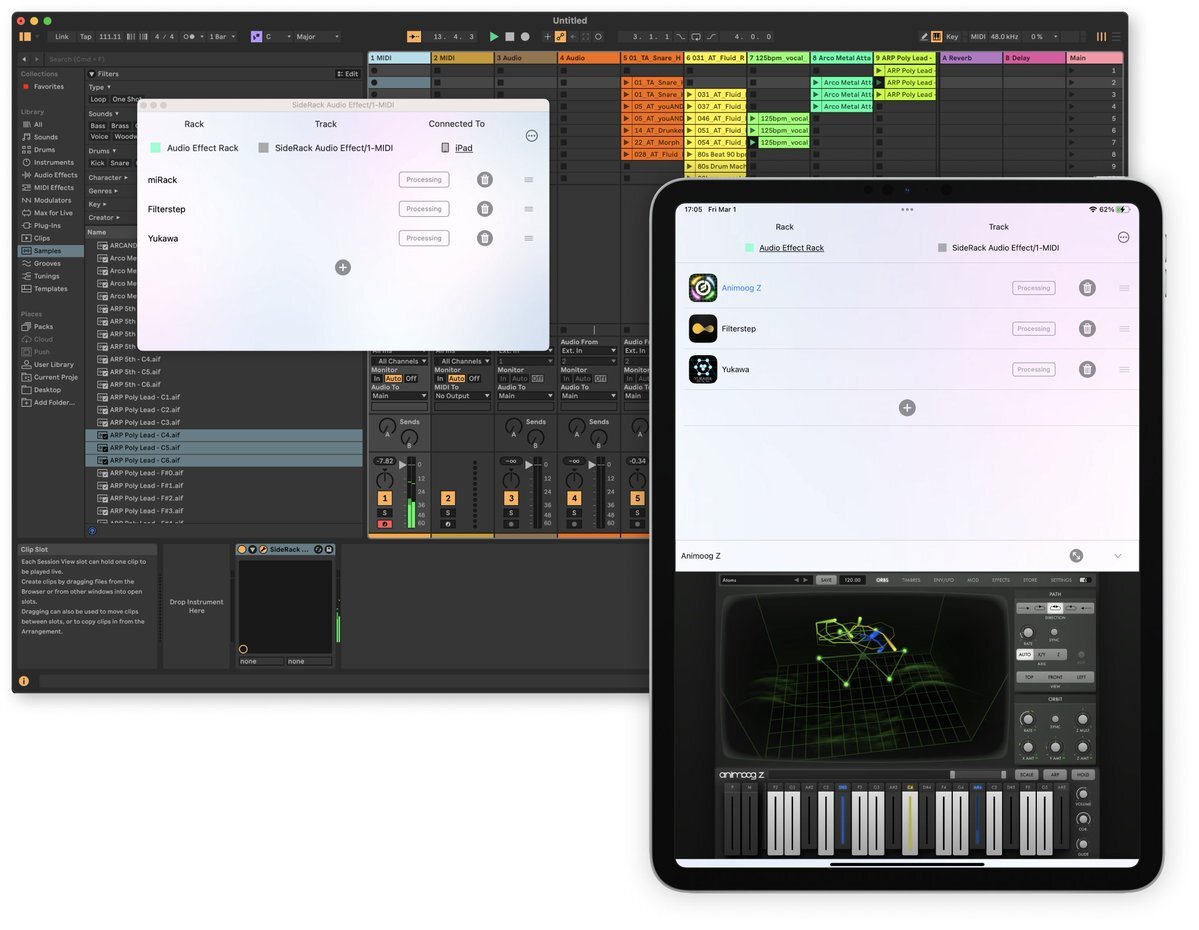
Task: Toggle track 1 activator button
Action: (385, 498)
